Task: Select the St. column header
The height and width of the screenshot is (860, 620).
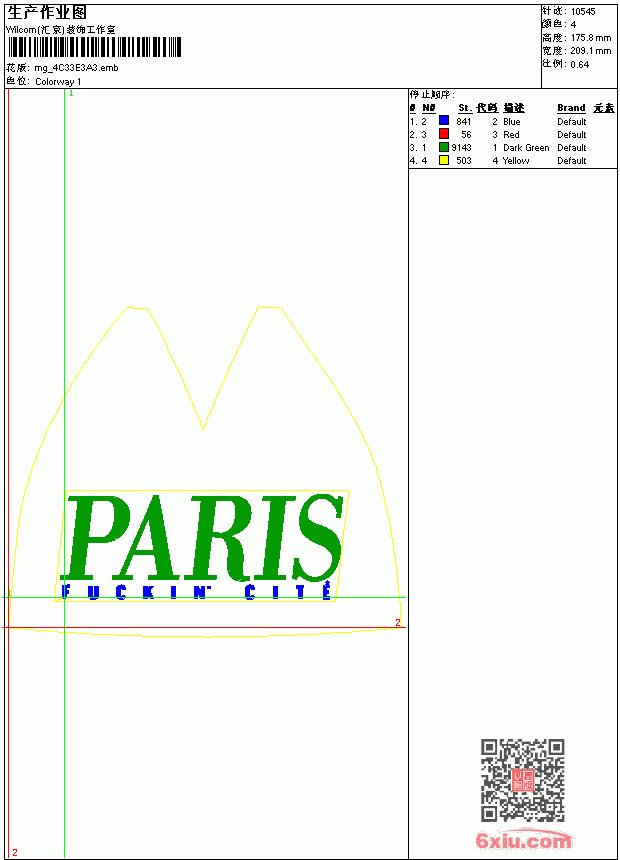Action: 465,108
